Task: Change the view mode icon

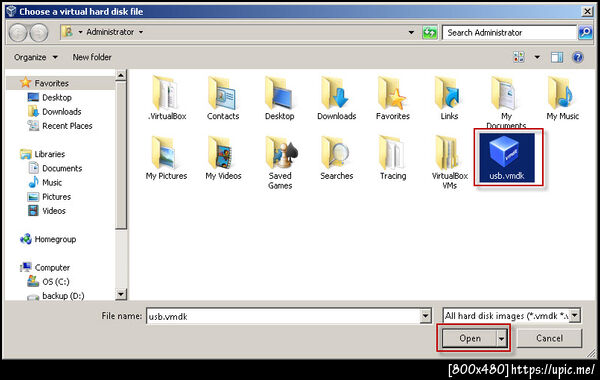Action: pos(519,57)
